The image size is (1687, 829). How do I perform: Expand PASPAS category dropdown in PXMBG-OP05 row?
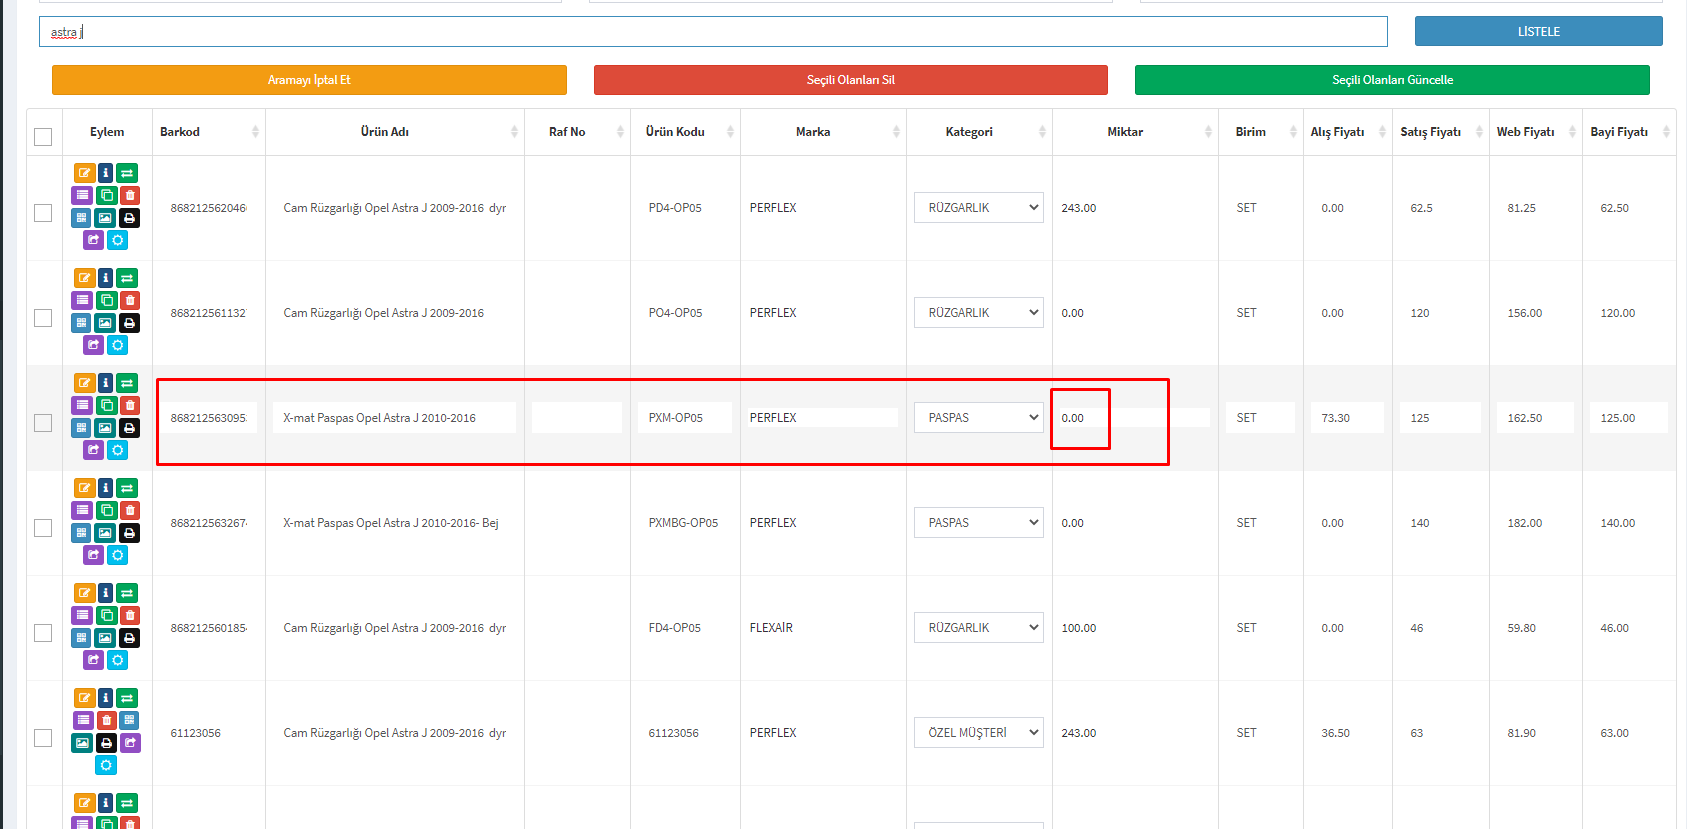(978, 523)
